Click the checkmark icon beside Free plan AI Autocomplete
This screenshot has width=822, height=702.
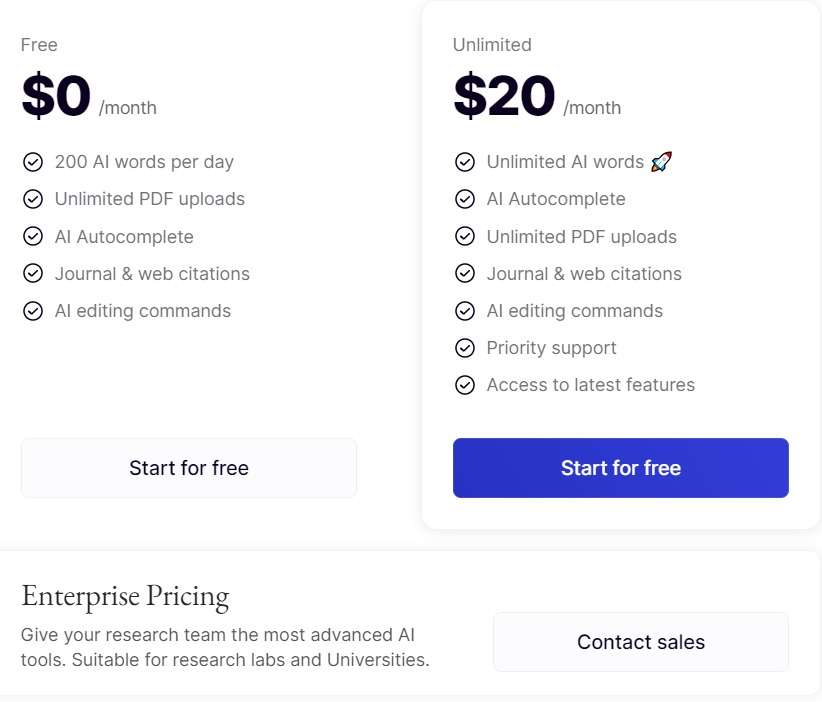pos(33,236)
